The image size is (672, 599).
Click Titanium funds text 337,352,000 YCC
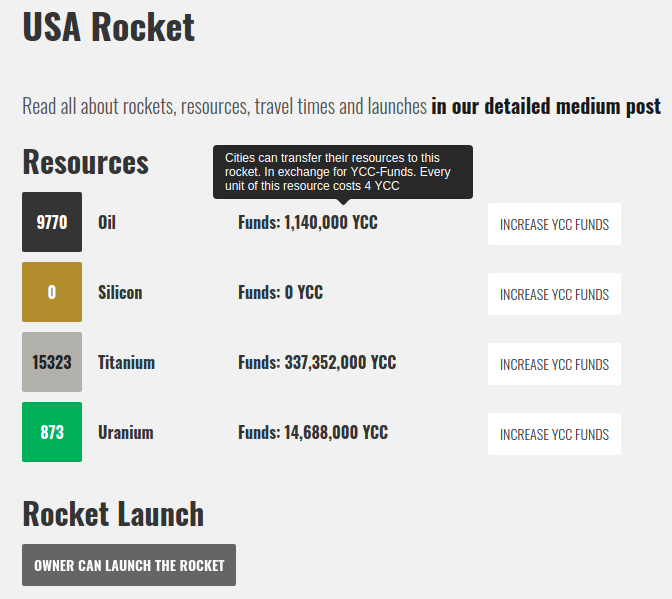click(x=317, y=362)
